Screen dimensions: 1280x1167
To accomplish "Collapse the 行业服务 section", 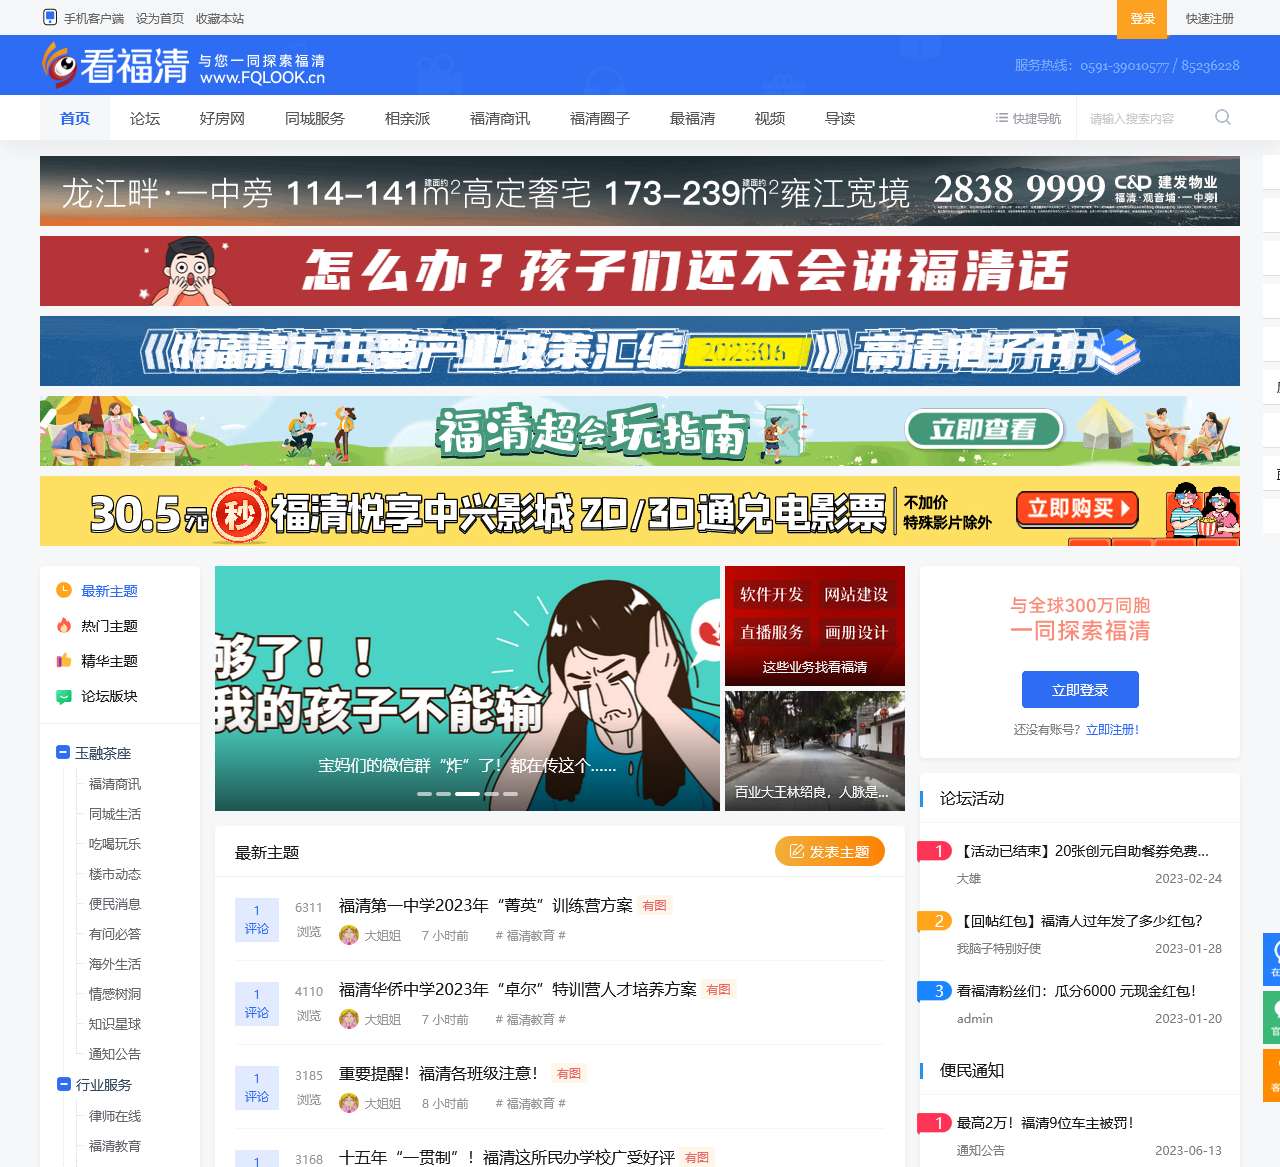I will pyautogui.click(x=64, y=1084).
